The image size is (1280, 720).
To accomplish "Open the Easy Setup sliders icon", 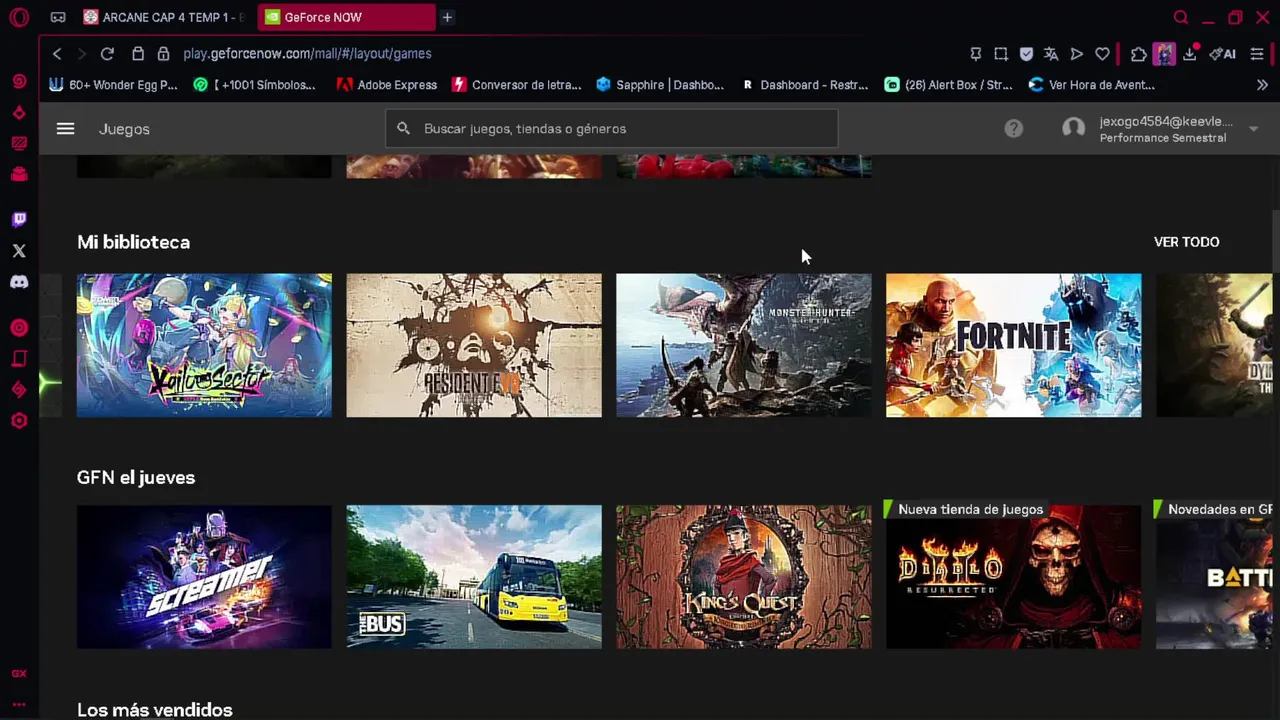I will pos(1257,54).
